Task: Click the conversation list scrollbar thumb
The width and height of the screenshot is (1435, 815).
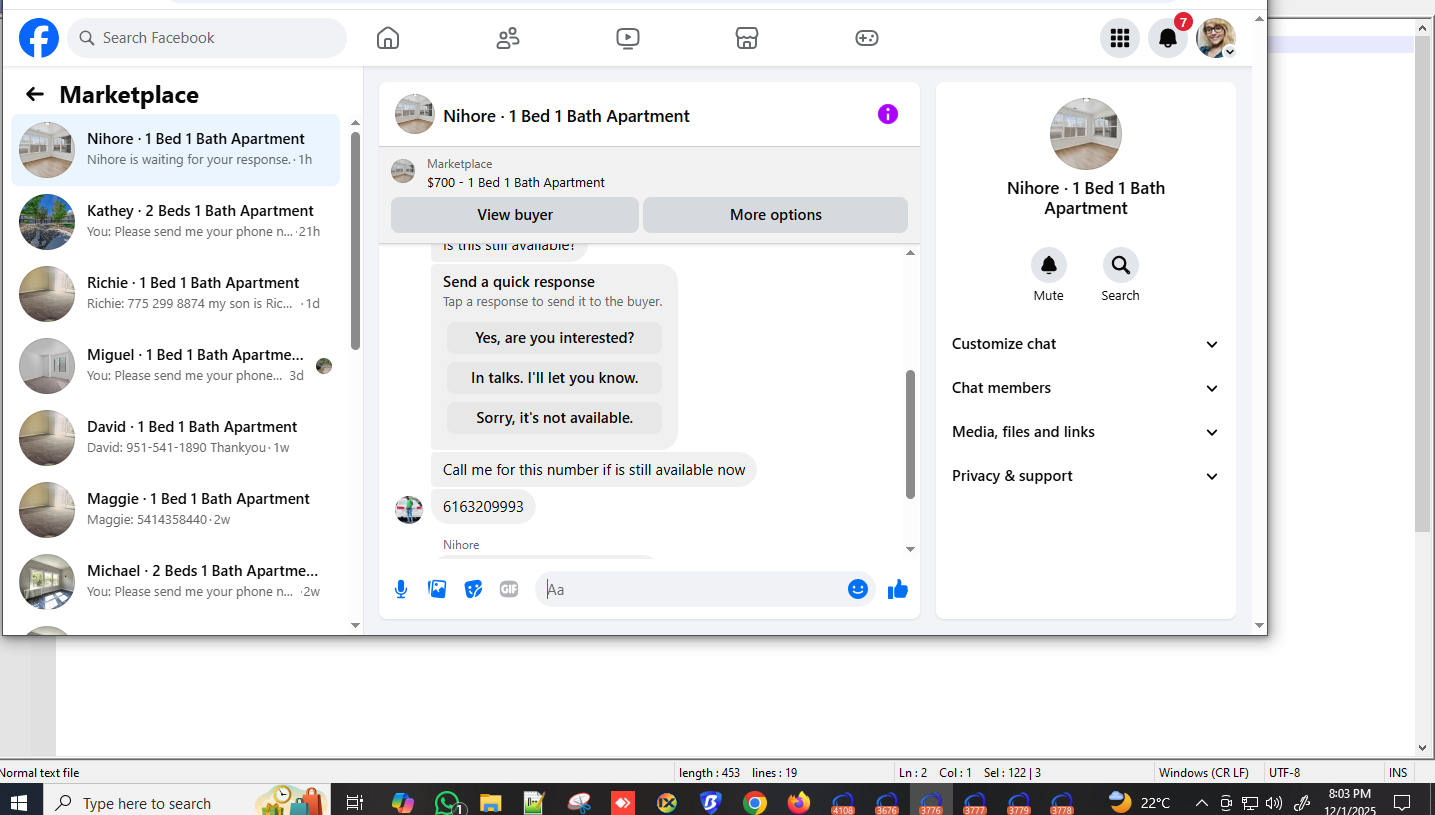Action: pyautogui.click(x=355, y=240)
